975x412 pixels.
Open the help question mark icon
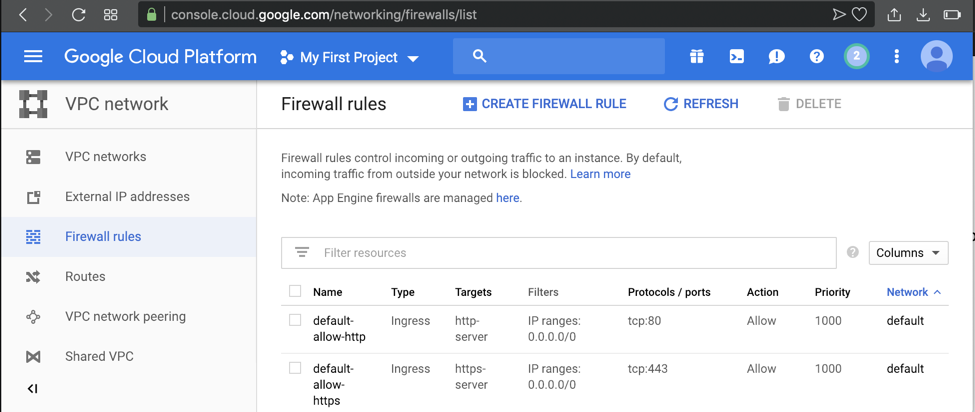pyautogui.click(x=817, y=57)
